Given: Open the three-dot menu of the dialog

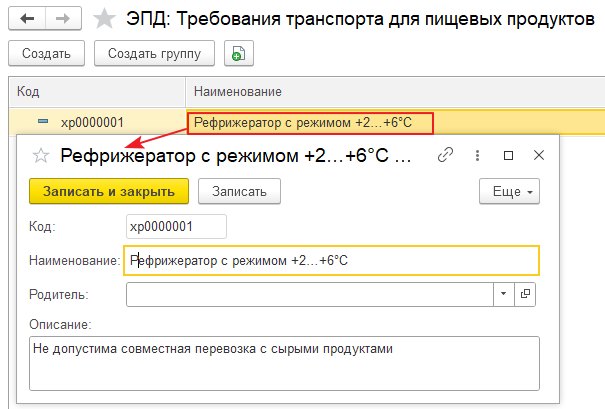Looking at the screenshot, I should [477, 155].
